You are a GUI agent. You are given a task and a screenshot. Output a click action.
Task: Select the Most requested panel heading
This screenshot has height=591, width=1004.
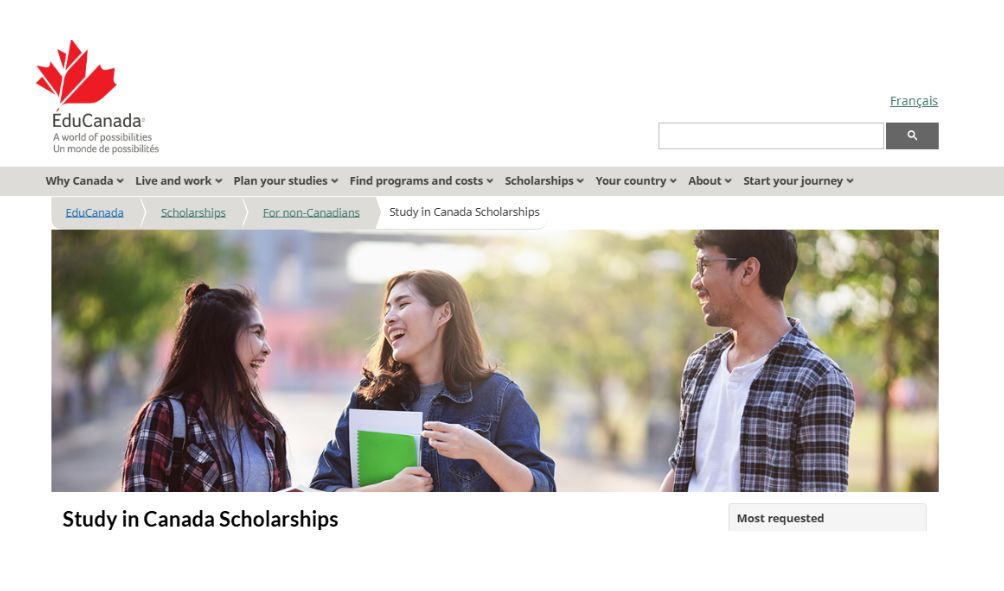point(780,518)
